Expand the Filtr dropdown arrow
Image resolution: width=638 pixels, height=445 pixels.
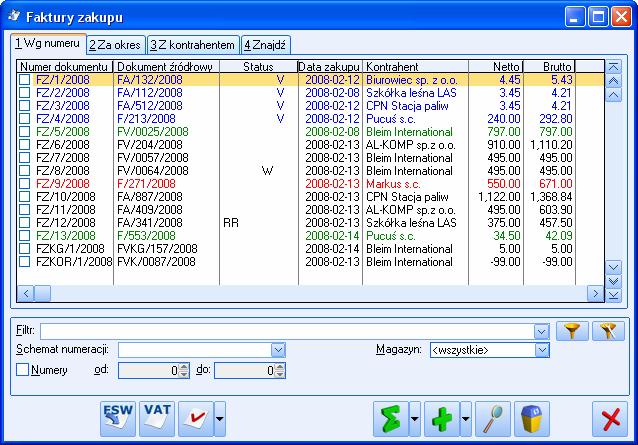(x=541, y=332)
